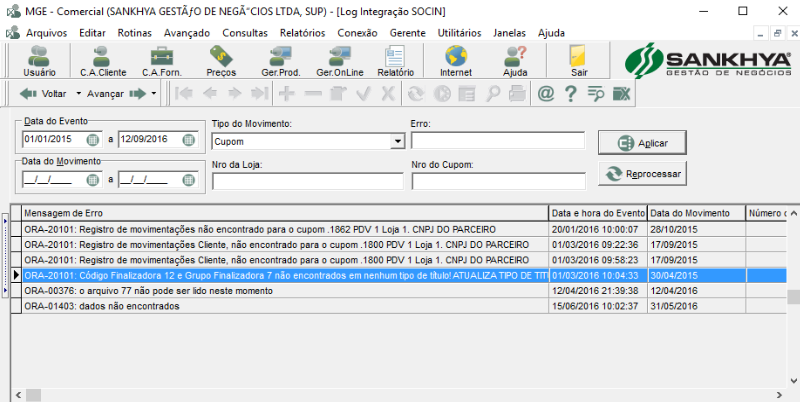The width and height of the screenshot is (800, 402).
Task: Open calendar for Data do Evento end date
Action: (x=189, y=139)
